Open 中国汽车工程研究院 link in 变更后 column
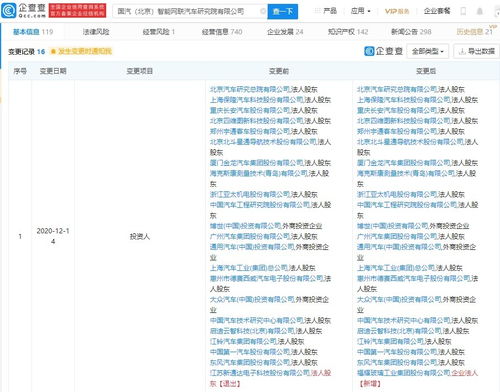The height and width of the screenshot is (392, 500). tap(407, 205)
